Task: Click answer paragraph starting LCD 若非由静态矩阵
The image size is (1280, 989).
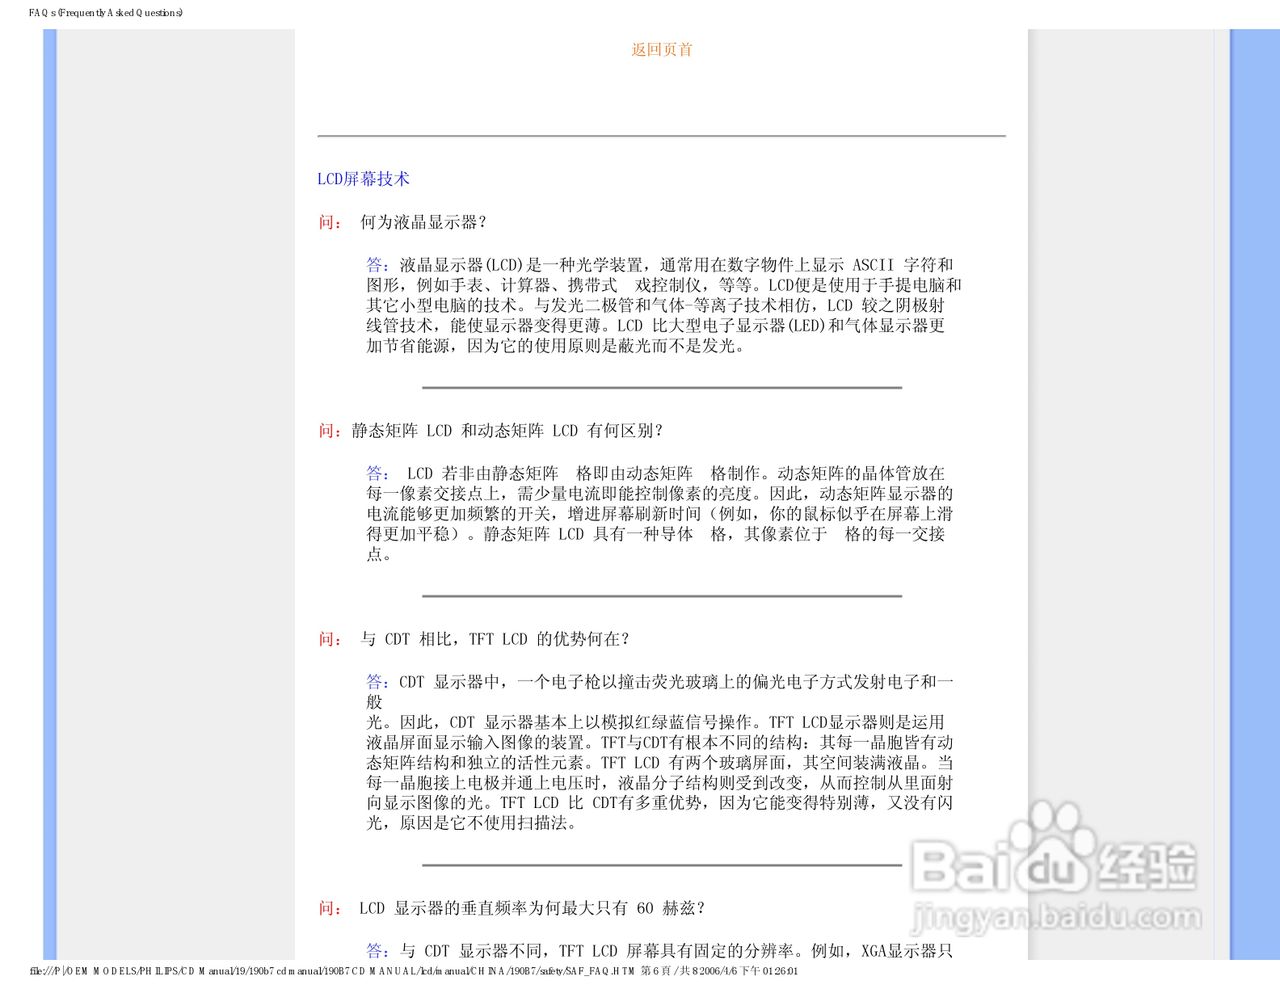Action: point(660,513)
